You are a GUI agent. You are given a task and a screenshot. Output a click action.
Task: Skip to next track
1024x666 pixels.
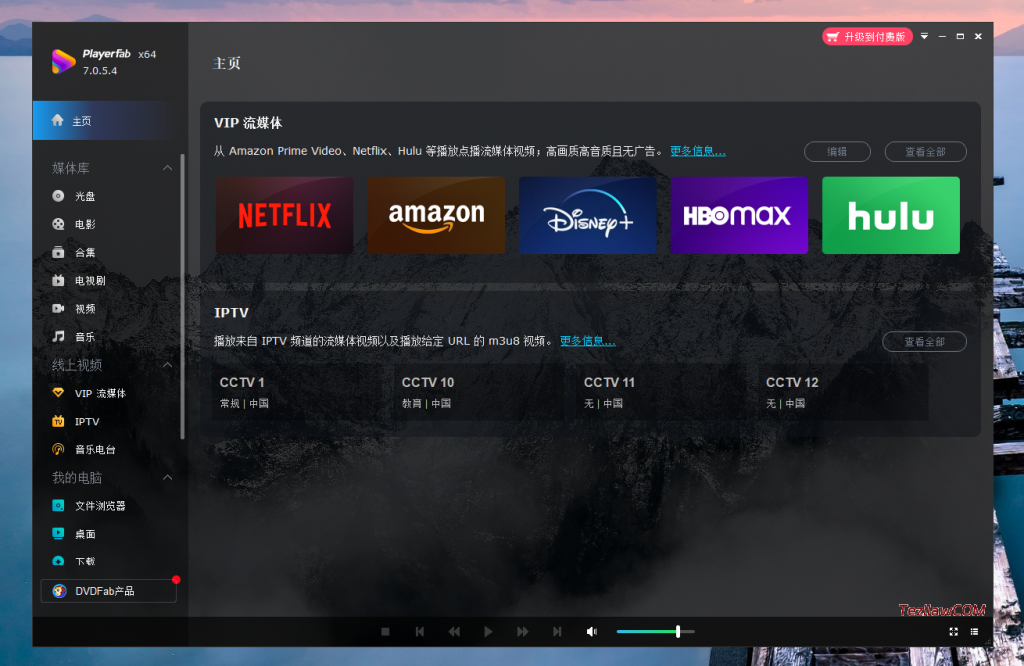(x=557, y=631)
